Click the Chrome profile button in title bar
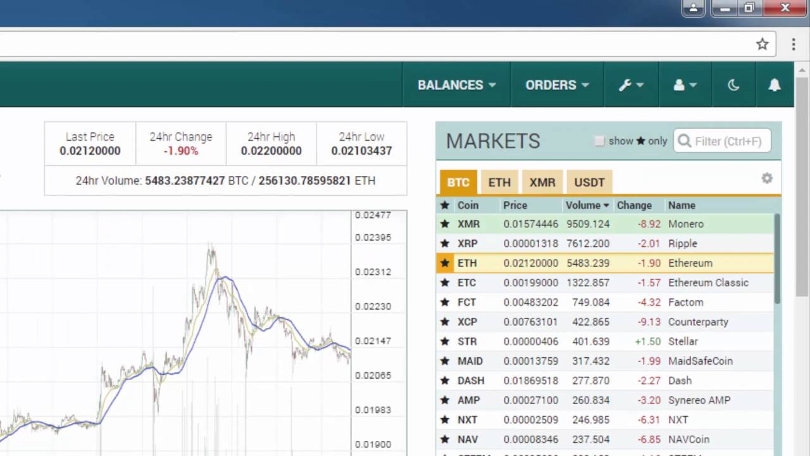The height and width of the screenshot is (456, 810). [x=693, y=8]
